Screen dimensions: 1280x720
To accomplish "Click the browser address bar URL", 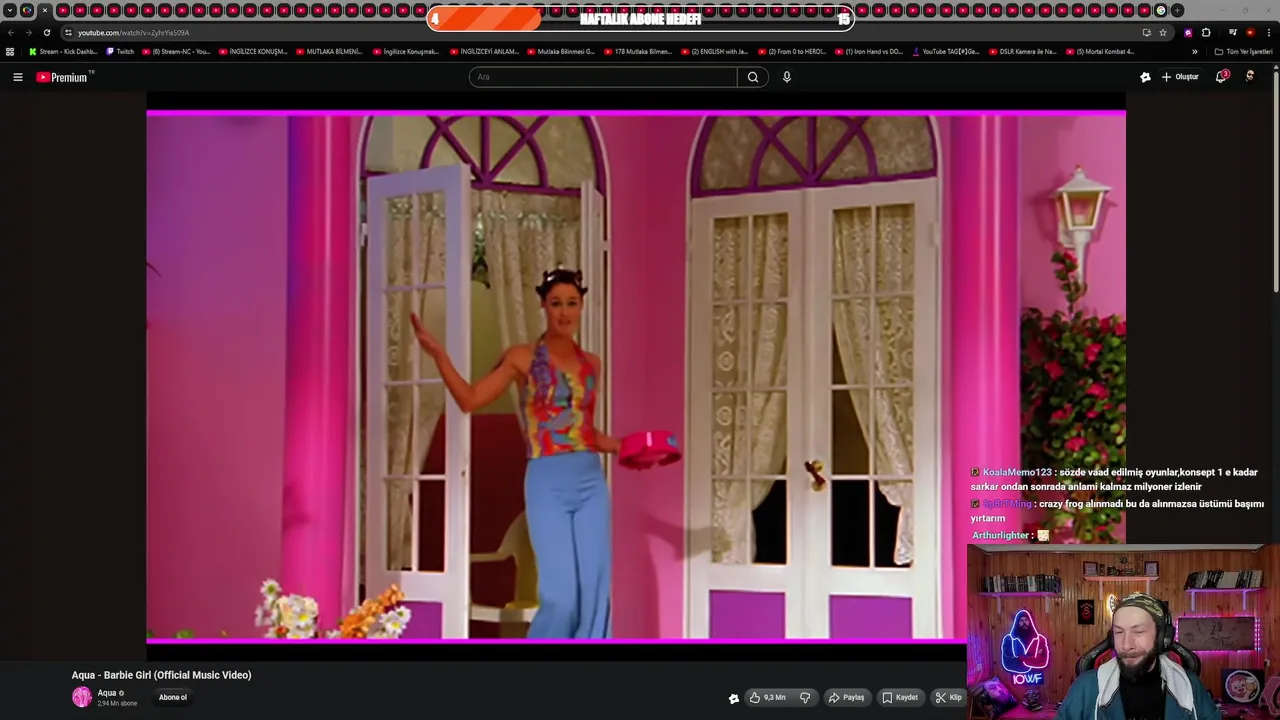I will (x=133, y=33).
